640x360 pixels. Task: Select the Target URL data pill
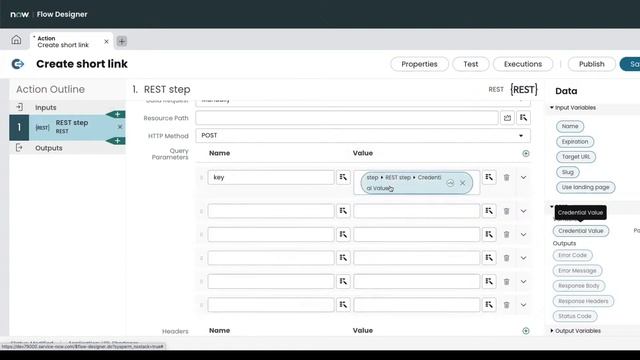576,157
